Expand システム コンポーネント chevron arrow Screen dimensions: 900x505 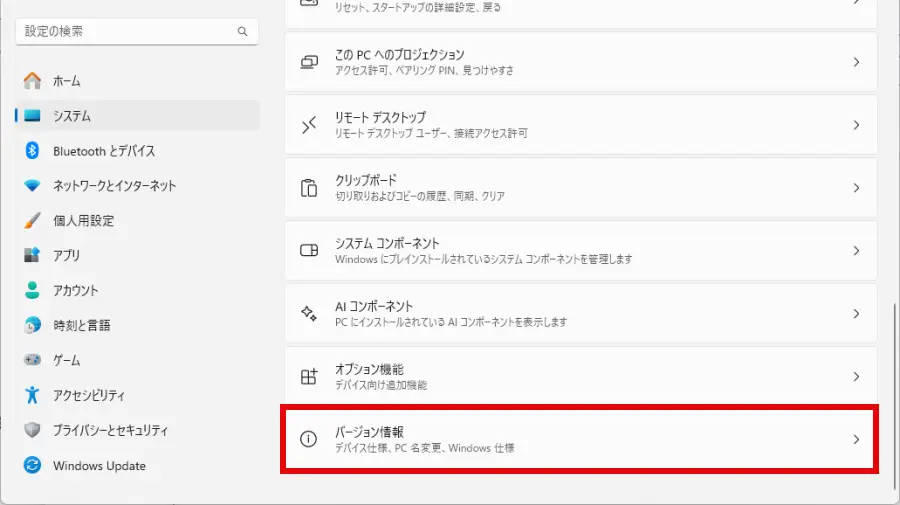[x=856, y=251]
